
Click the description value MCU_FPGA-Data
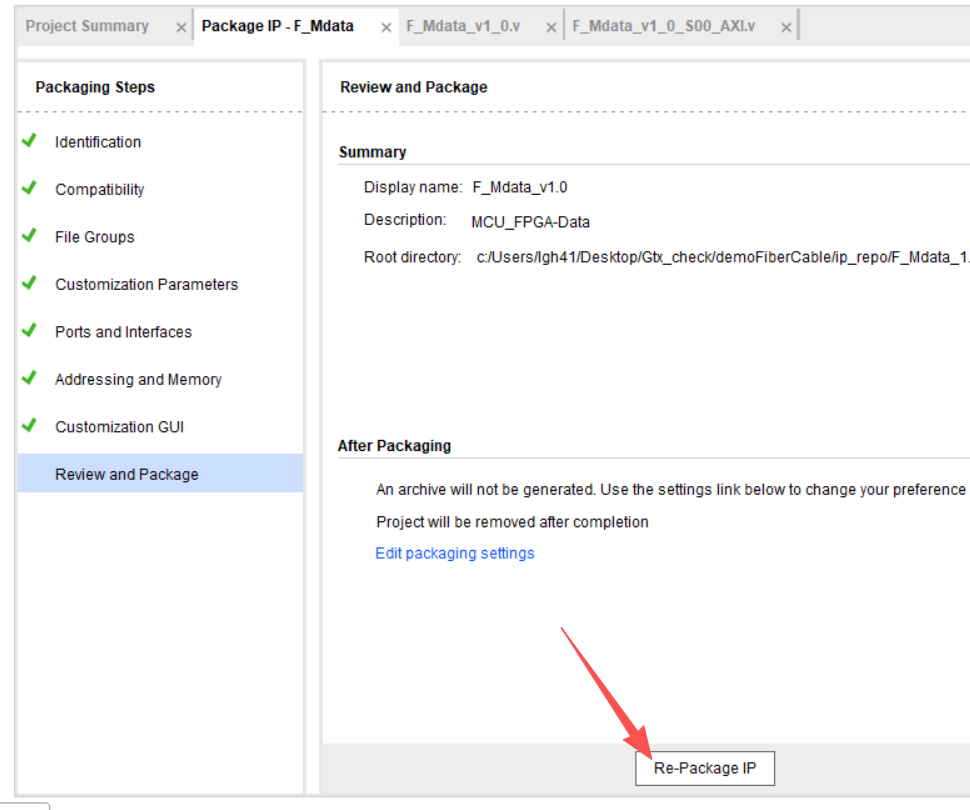point(530,222)
